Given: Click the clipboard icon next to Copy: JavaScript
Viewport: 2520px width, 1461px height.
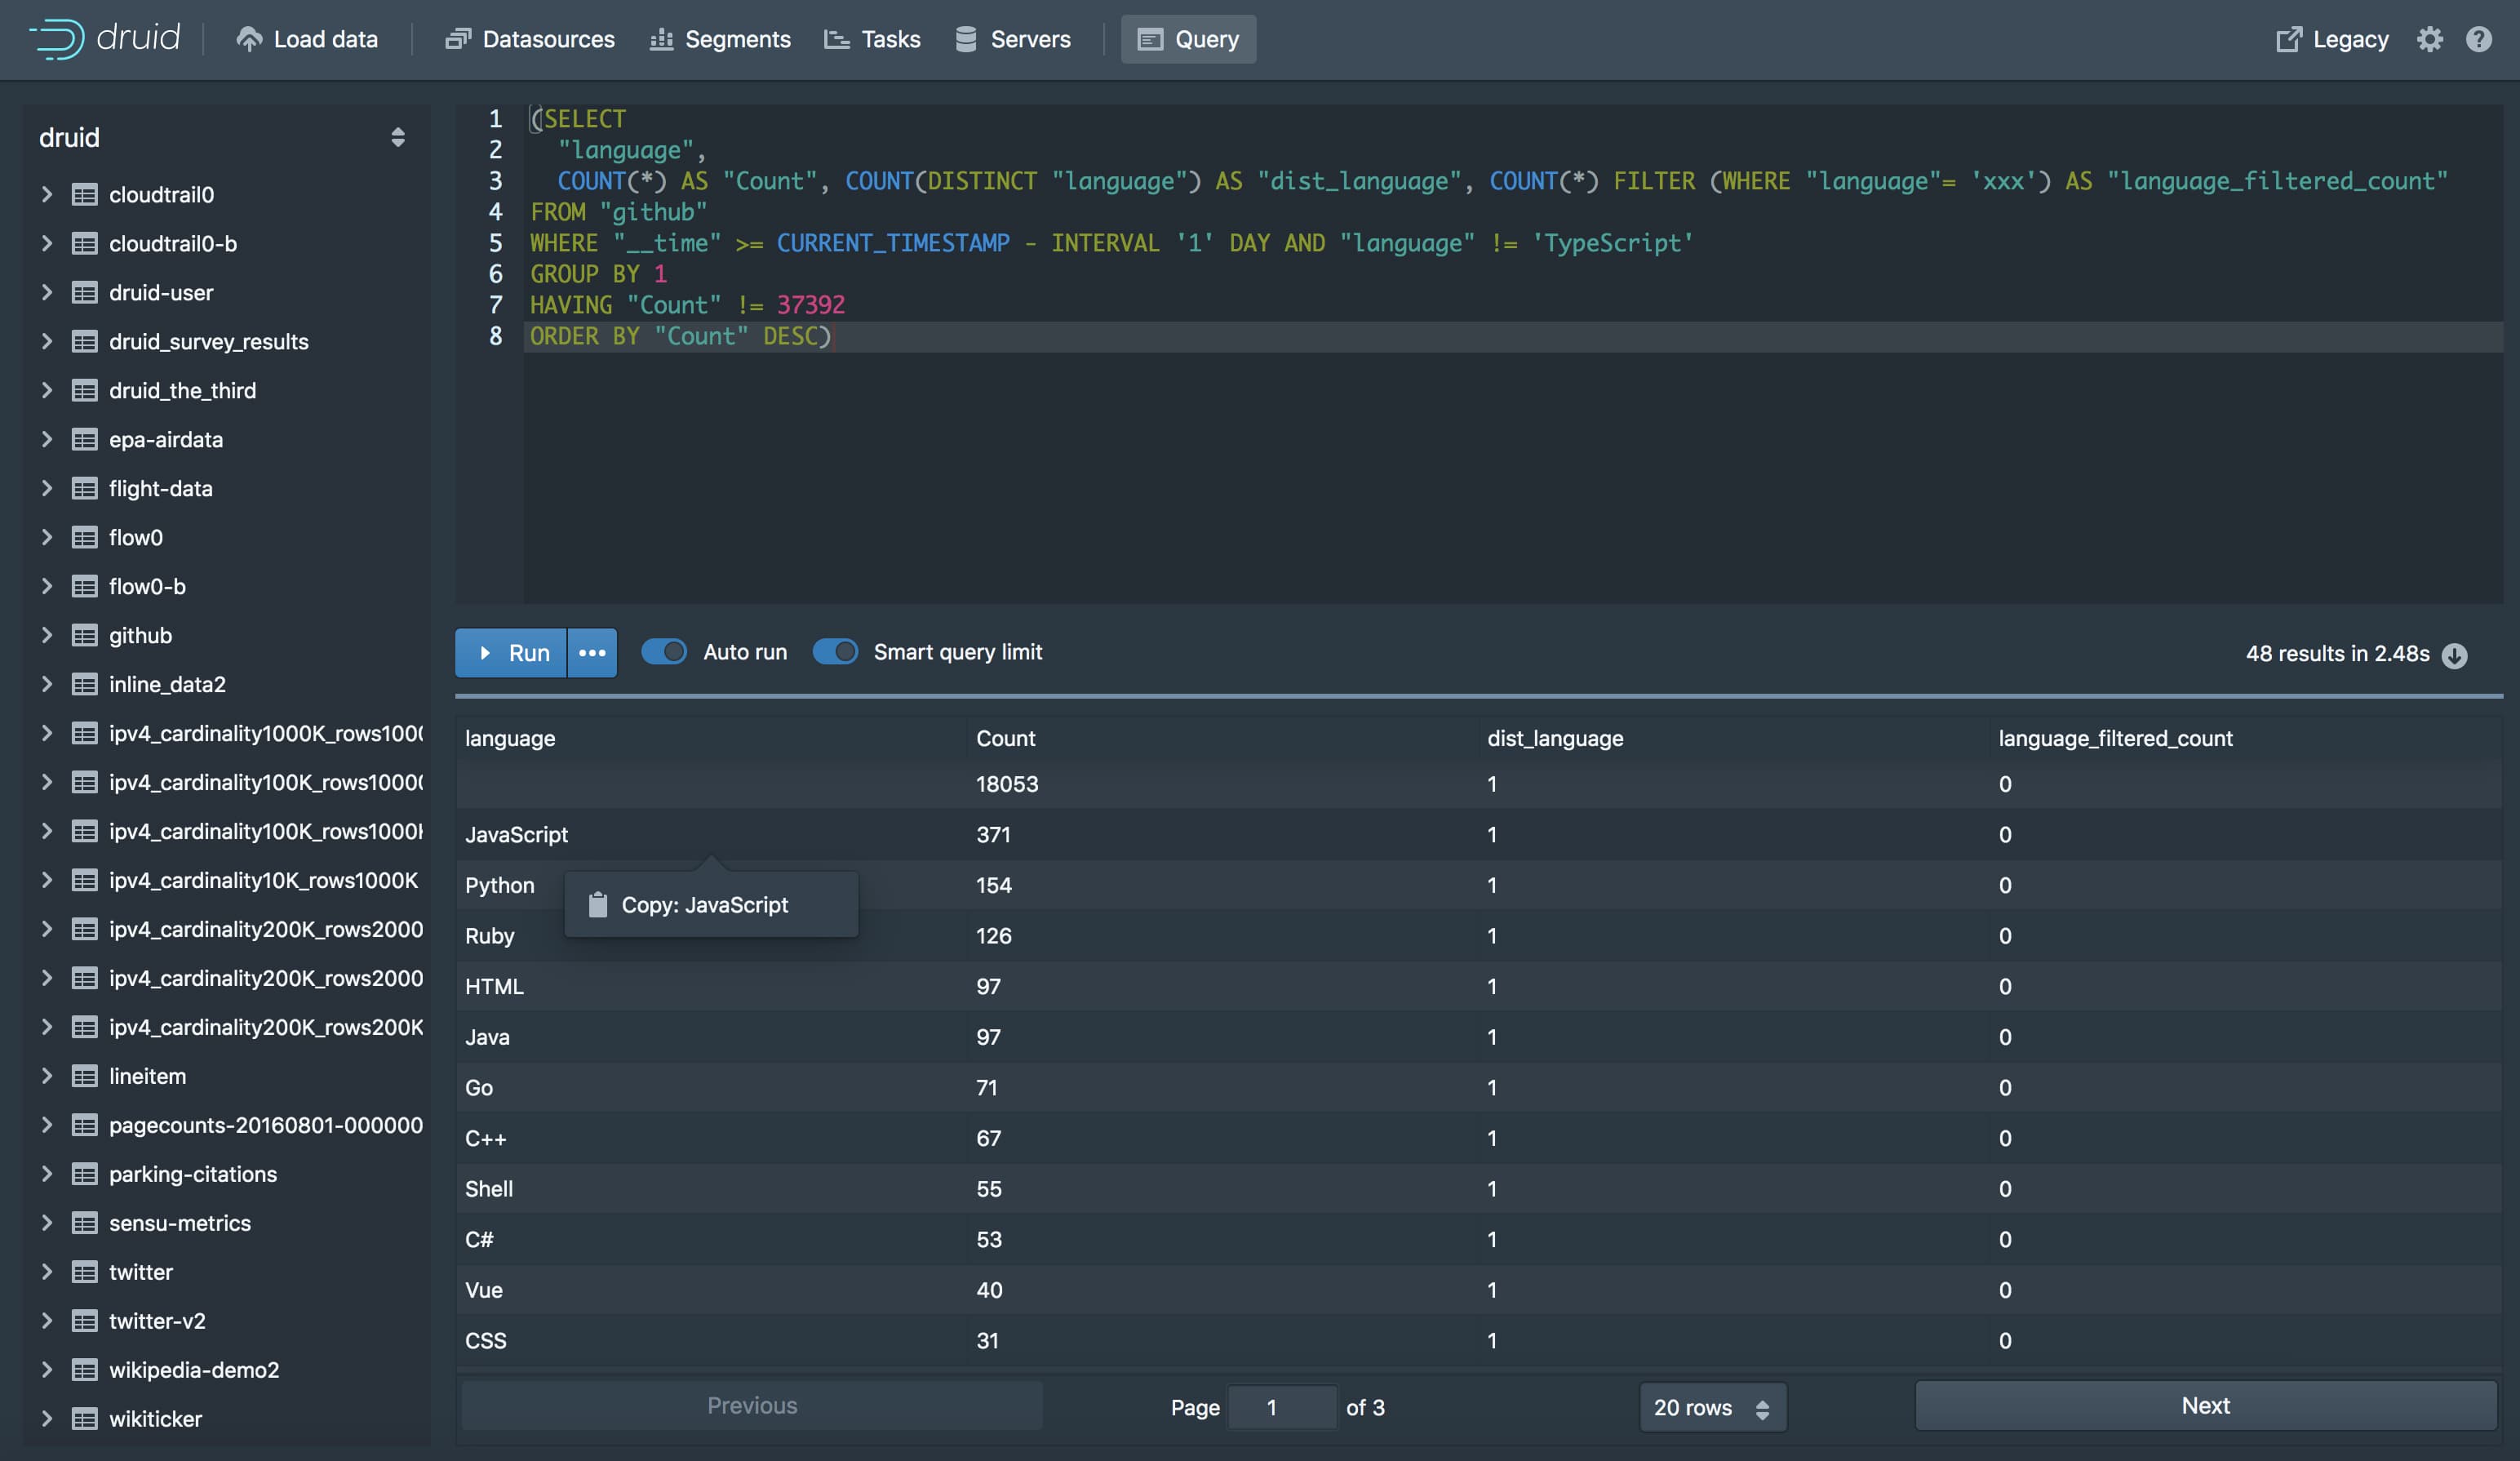Looking at the screenshot, I should 598,905.
